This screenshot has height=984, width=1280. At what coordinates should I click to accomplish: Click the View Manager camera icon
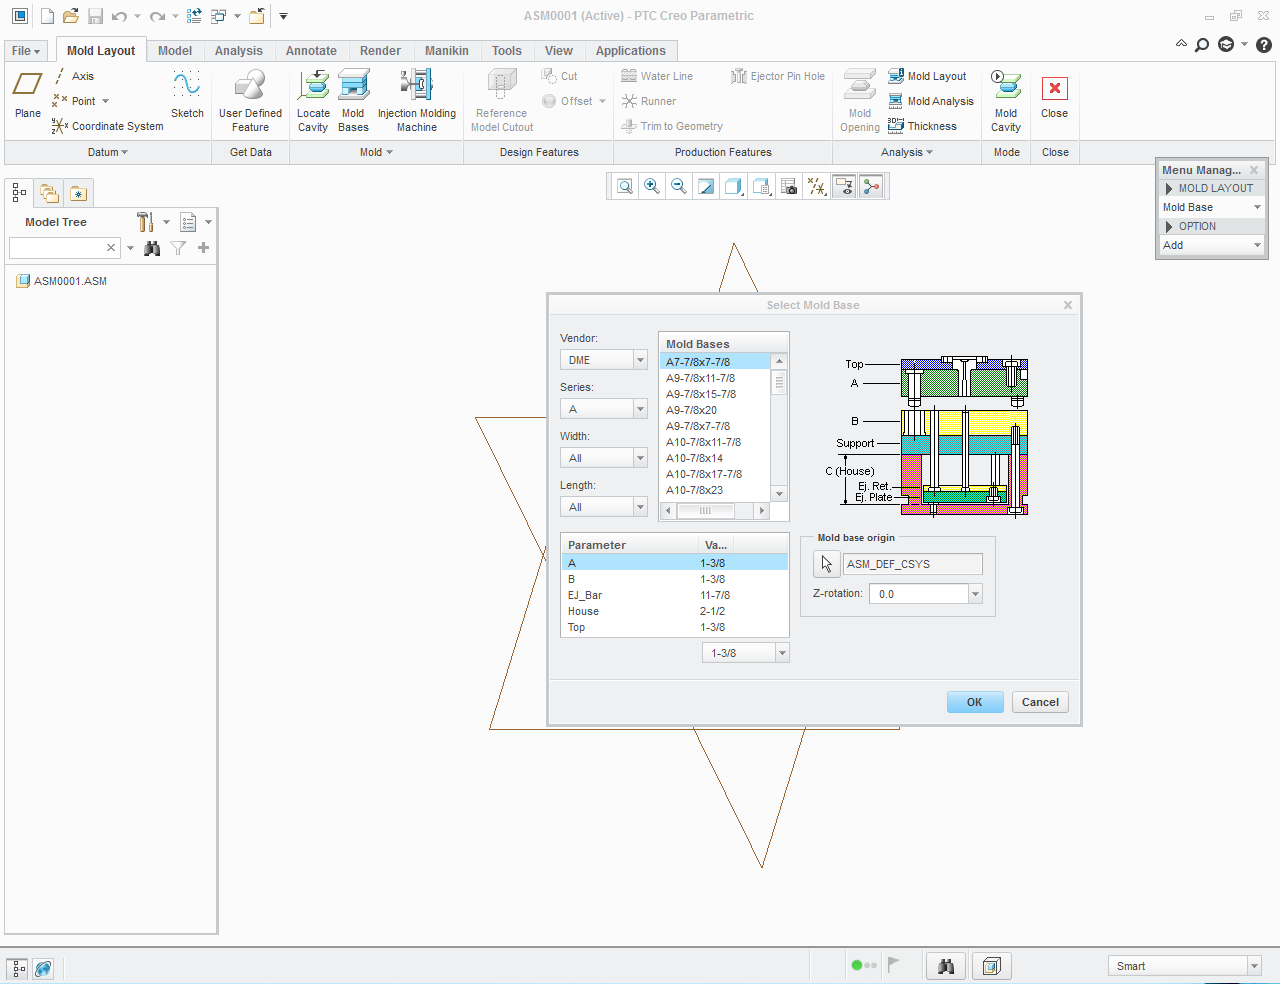[789, 186]
